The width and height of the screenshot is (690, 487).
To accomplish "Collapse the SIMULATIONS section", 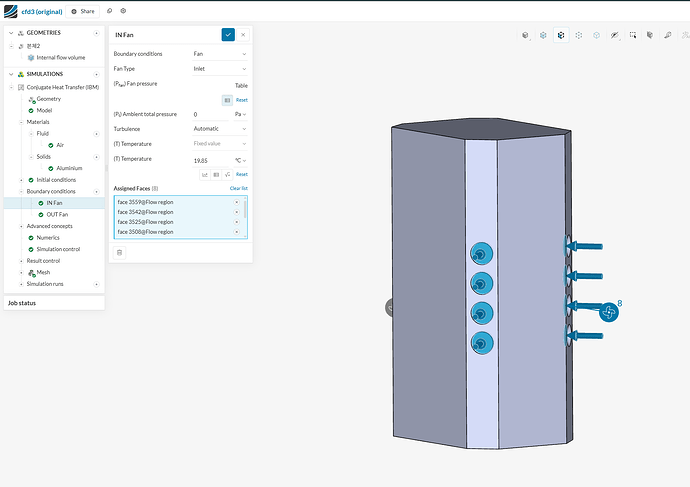I will point(11,74).
